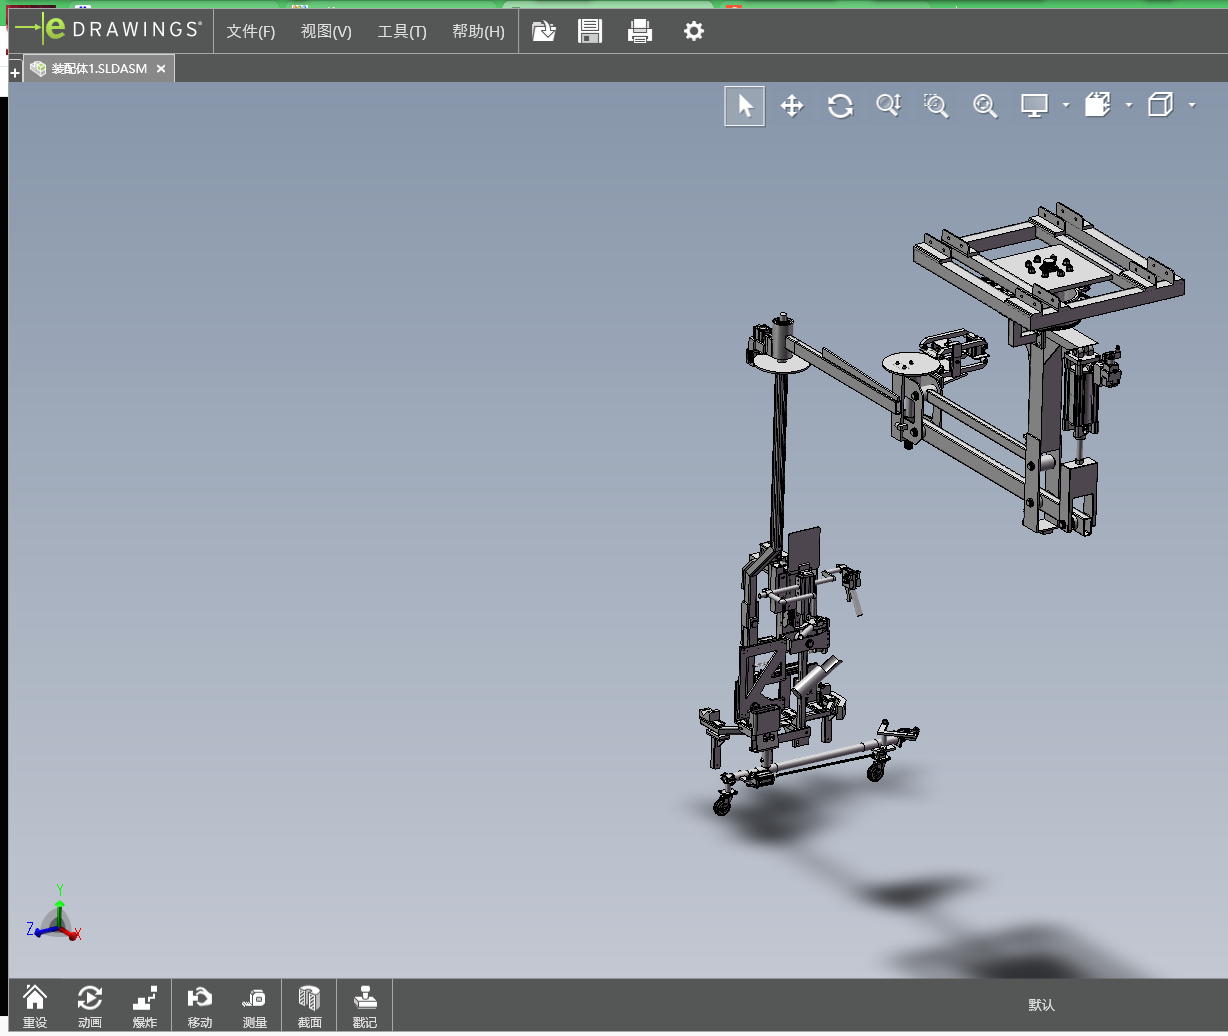
Task: Activate the Rotate view tool
Action: coord(840,106)
